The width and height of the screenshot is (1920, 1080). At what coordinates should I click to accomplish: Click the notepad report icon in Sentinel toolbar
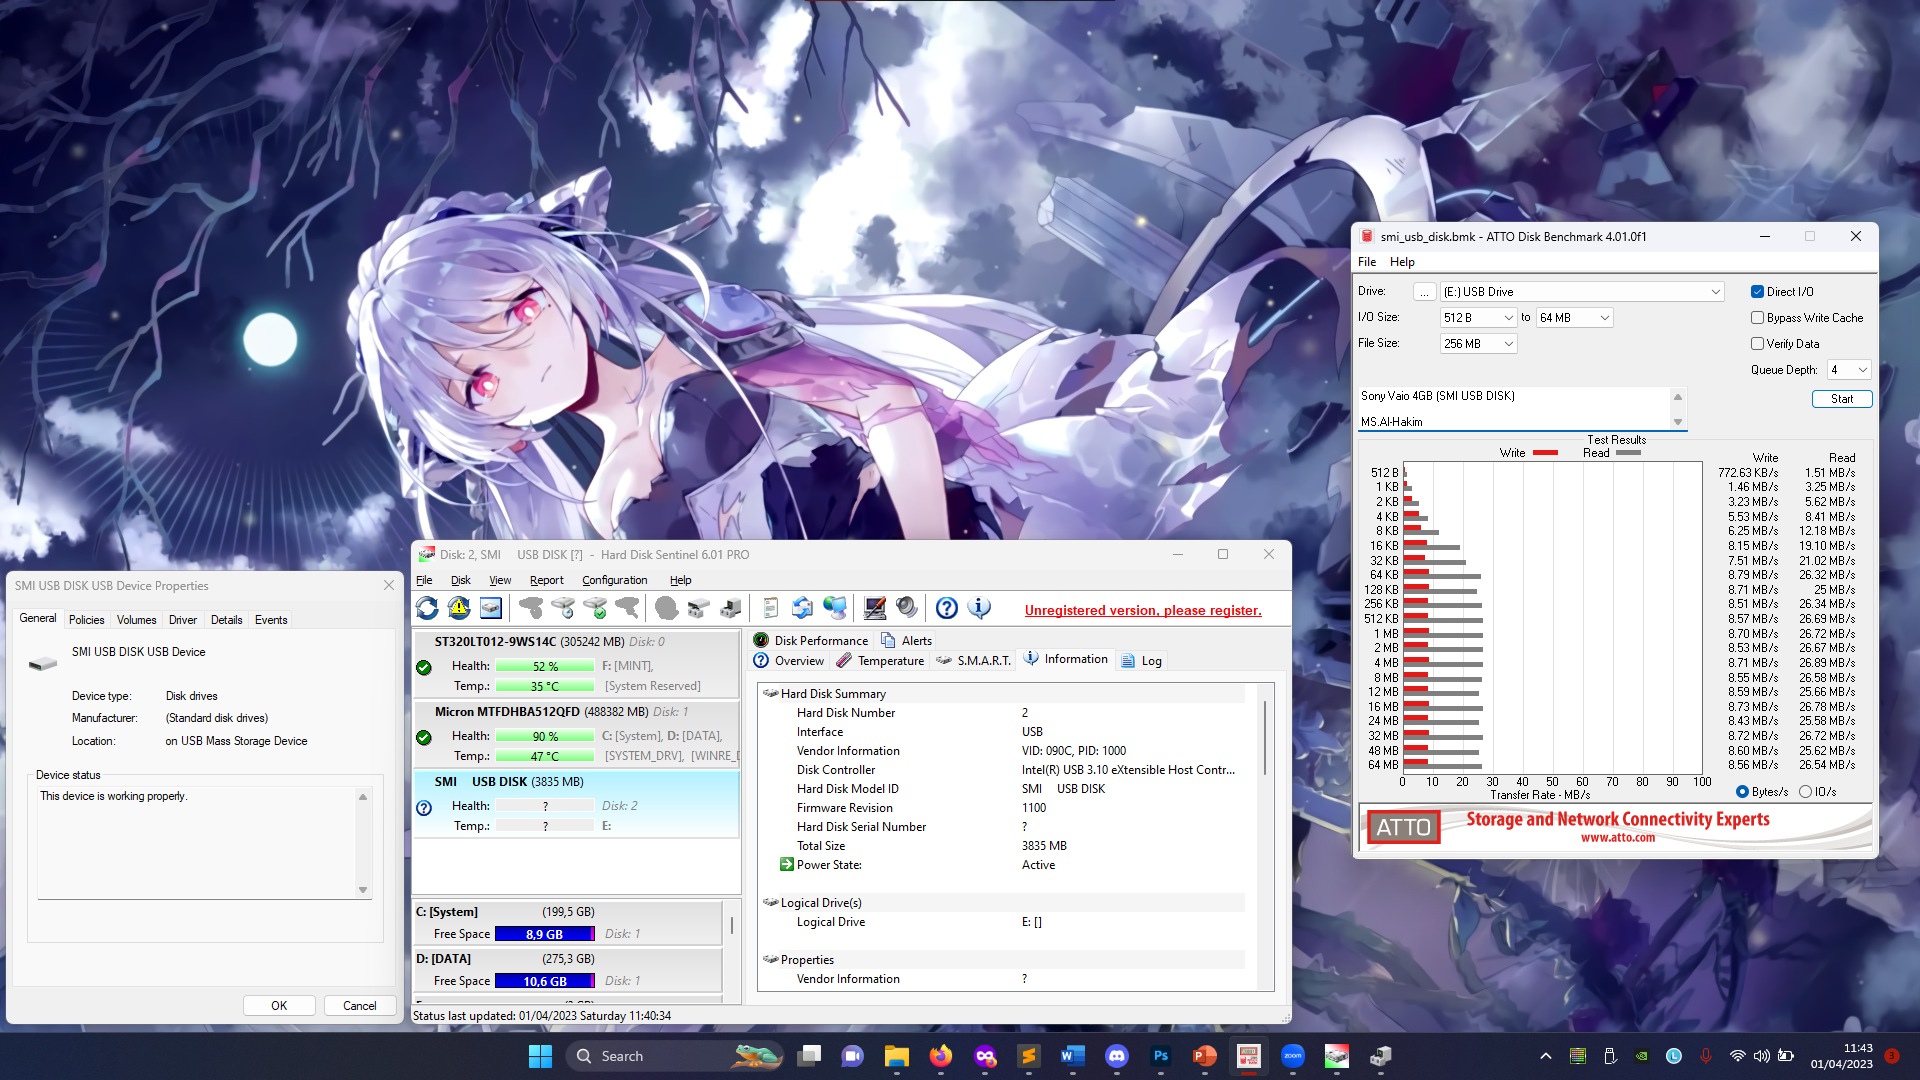[770, 608]
